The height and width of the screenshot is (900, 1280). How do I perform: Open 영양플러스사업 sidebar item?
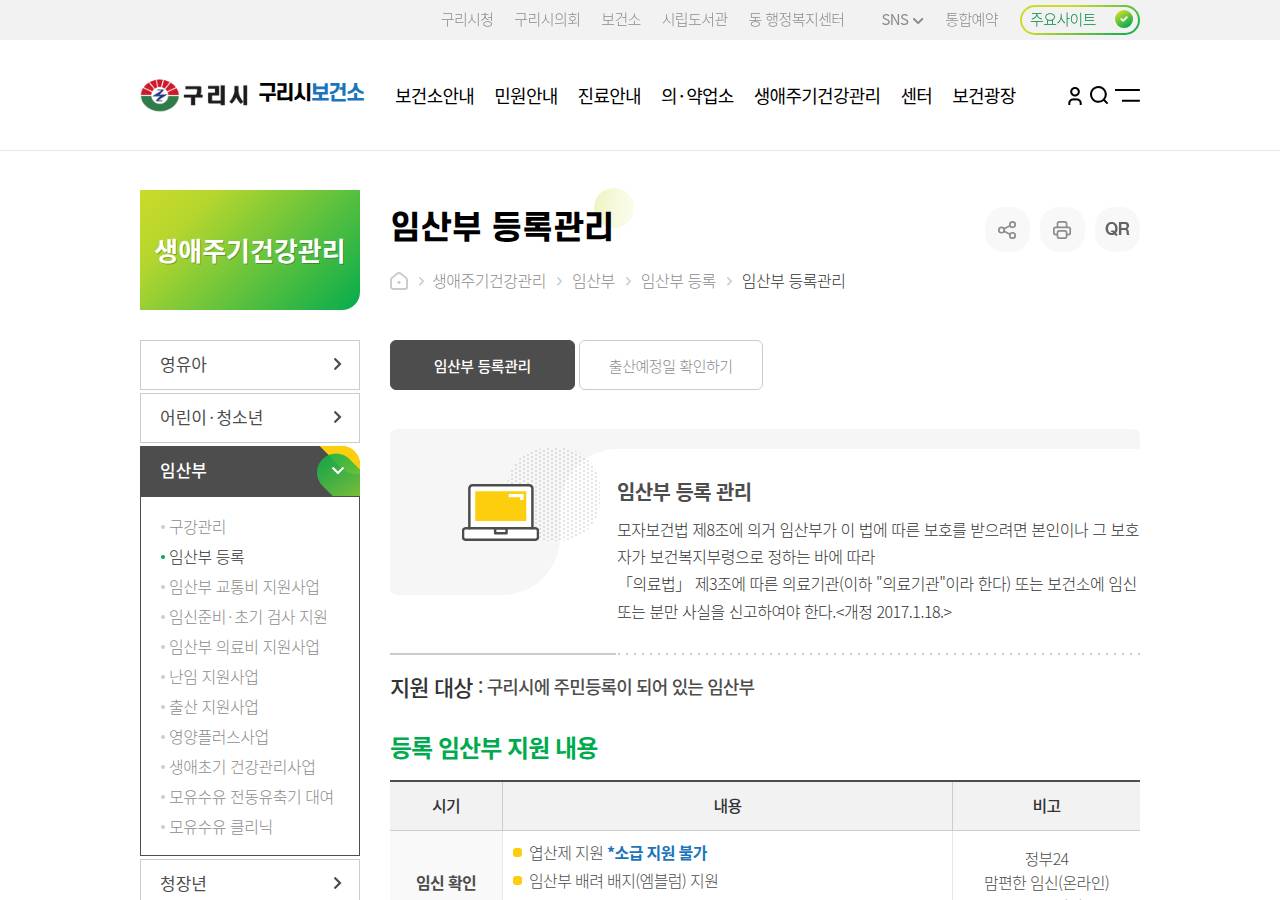click(218, 737)
